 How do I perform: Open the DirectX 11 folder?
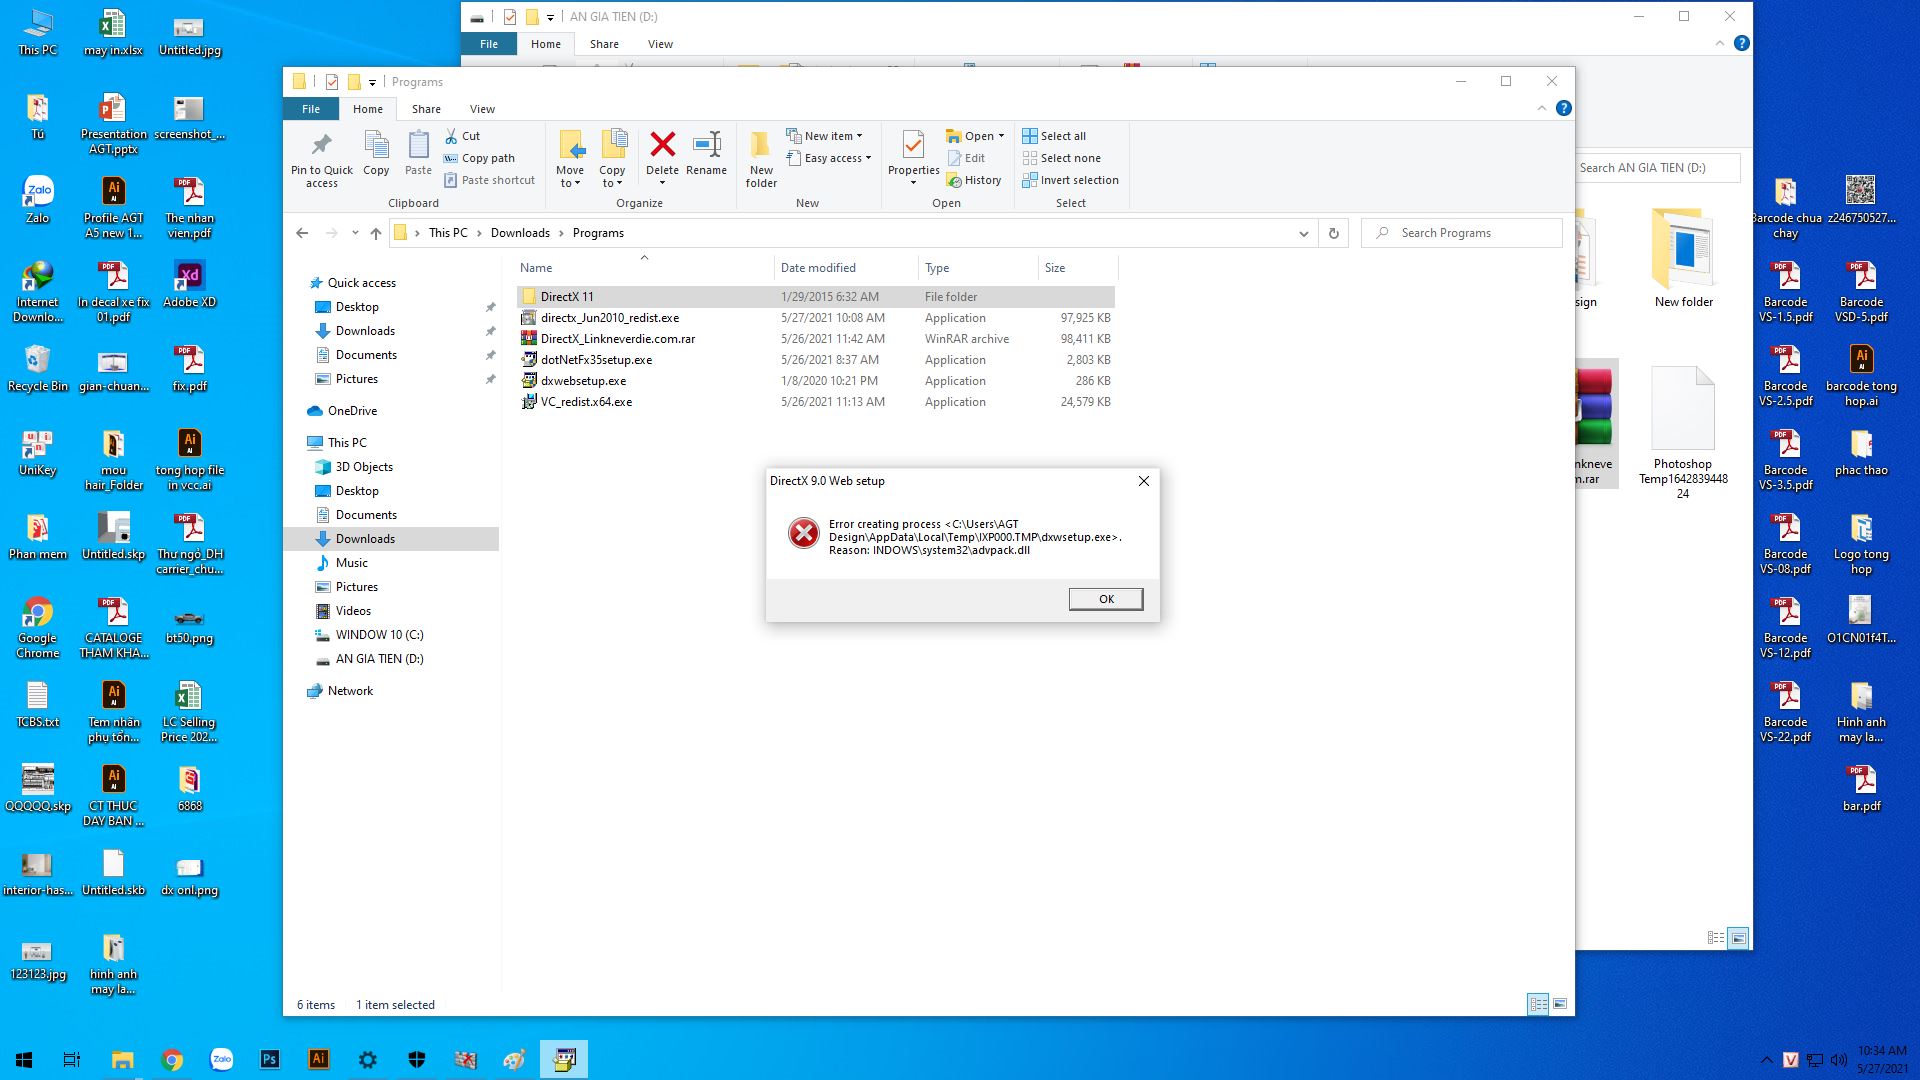[566, 295]
